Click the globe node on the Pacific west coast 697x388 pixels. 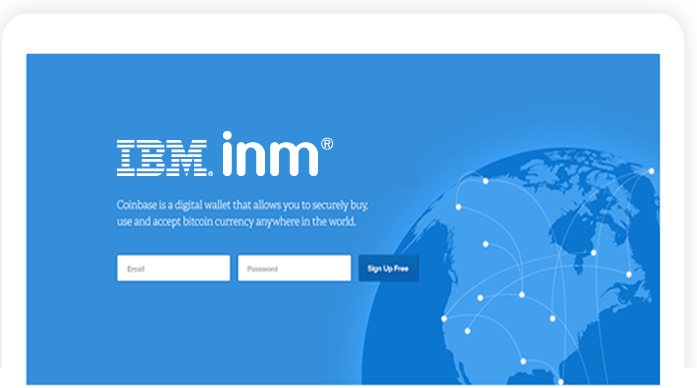point(444,318)
